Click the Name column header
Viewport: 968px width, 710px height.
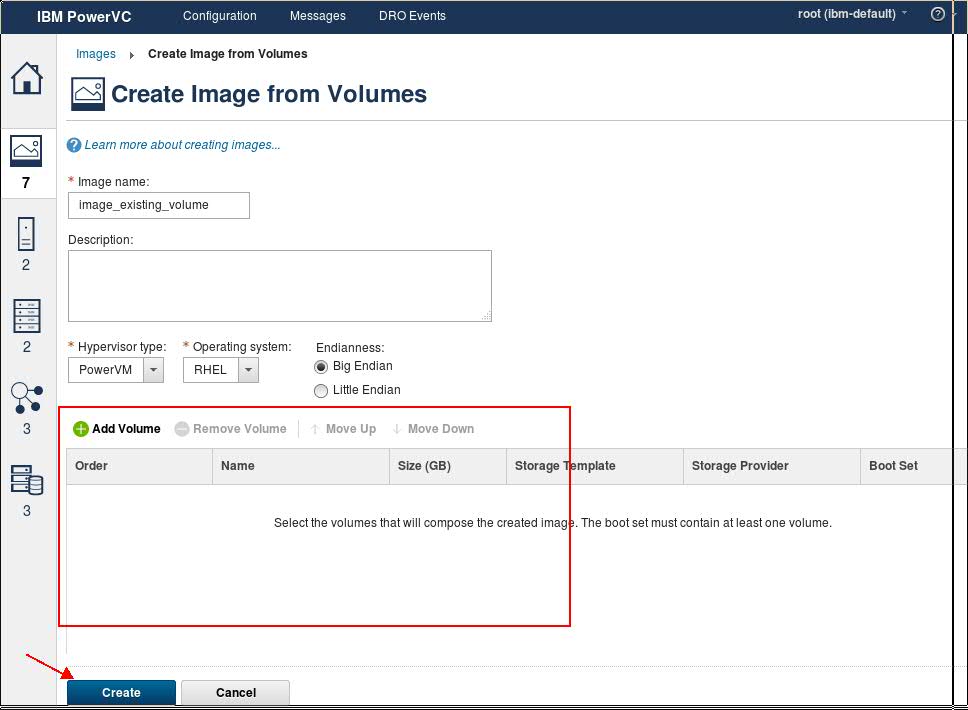301,466
